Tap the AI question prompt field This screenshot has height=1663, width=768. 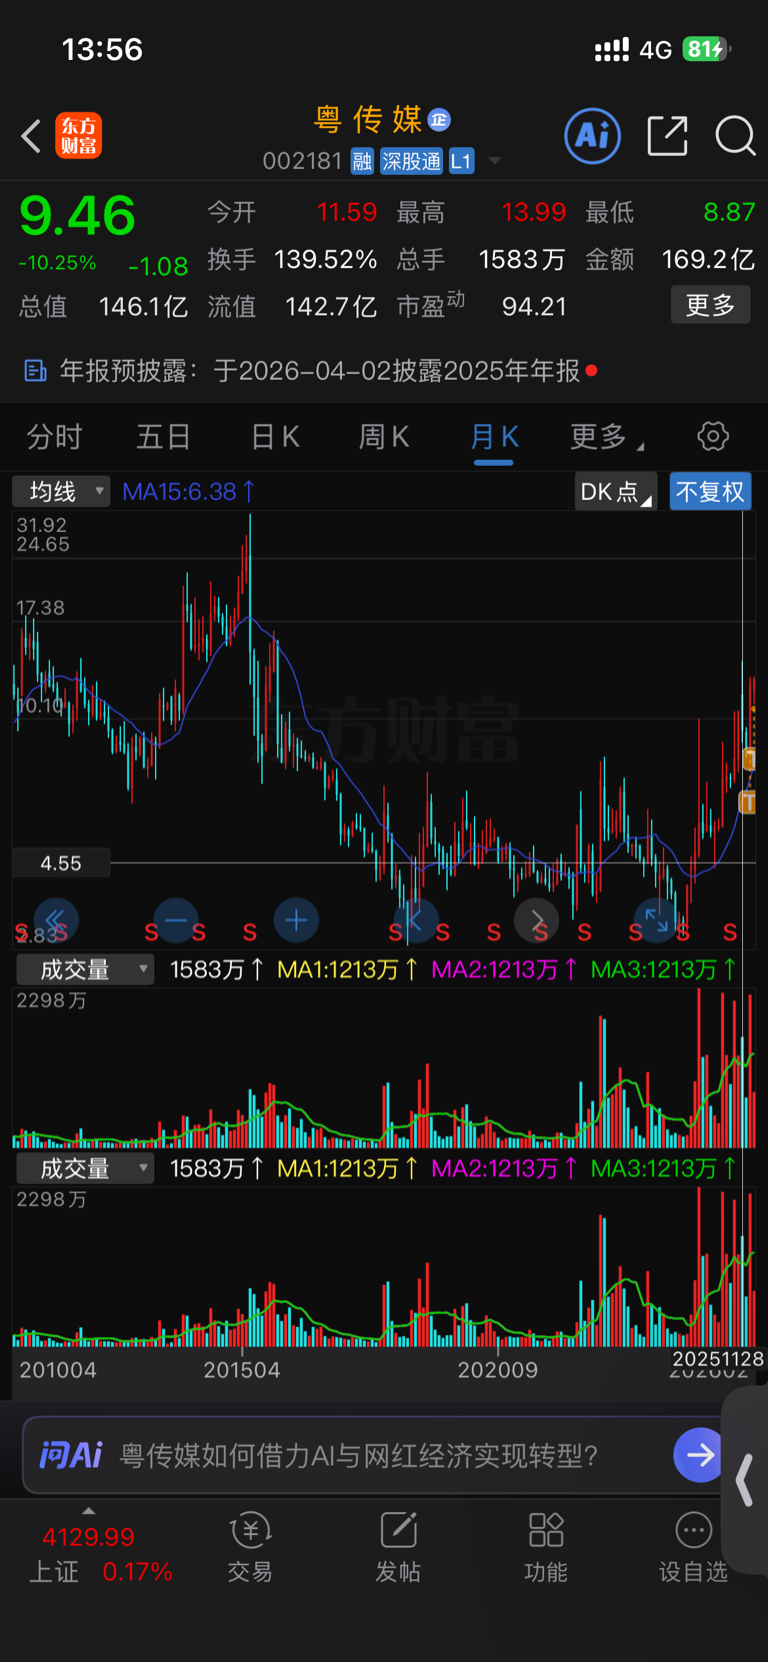tap(358, 1455)
